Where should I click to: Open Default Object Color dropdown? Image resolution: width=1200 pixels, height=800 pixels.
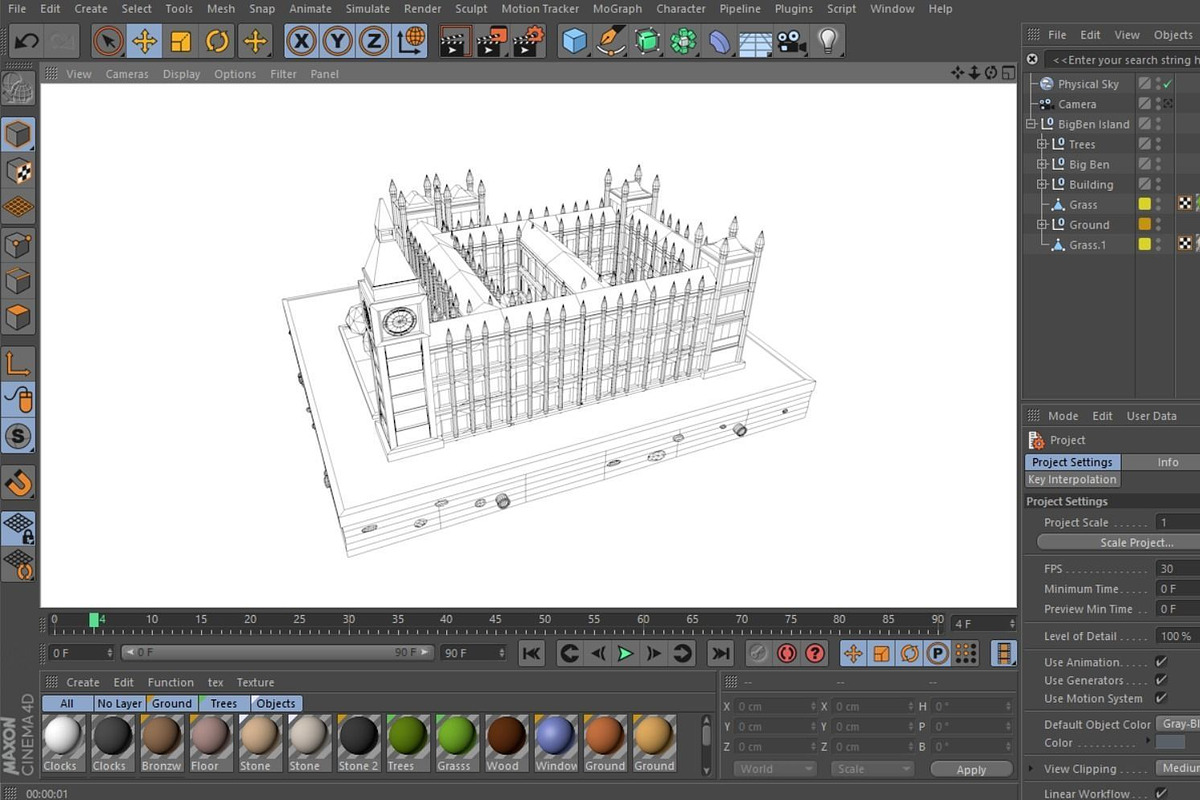[1178, 724]
